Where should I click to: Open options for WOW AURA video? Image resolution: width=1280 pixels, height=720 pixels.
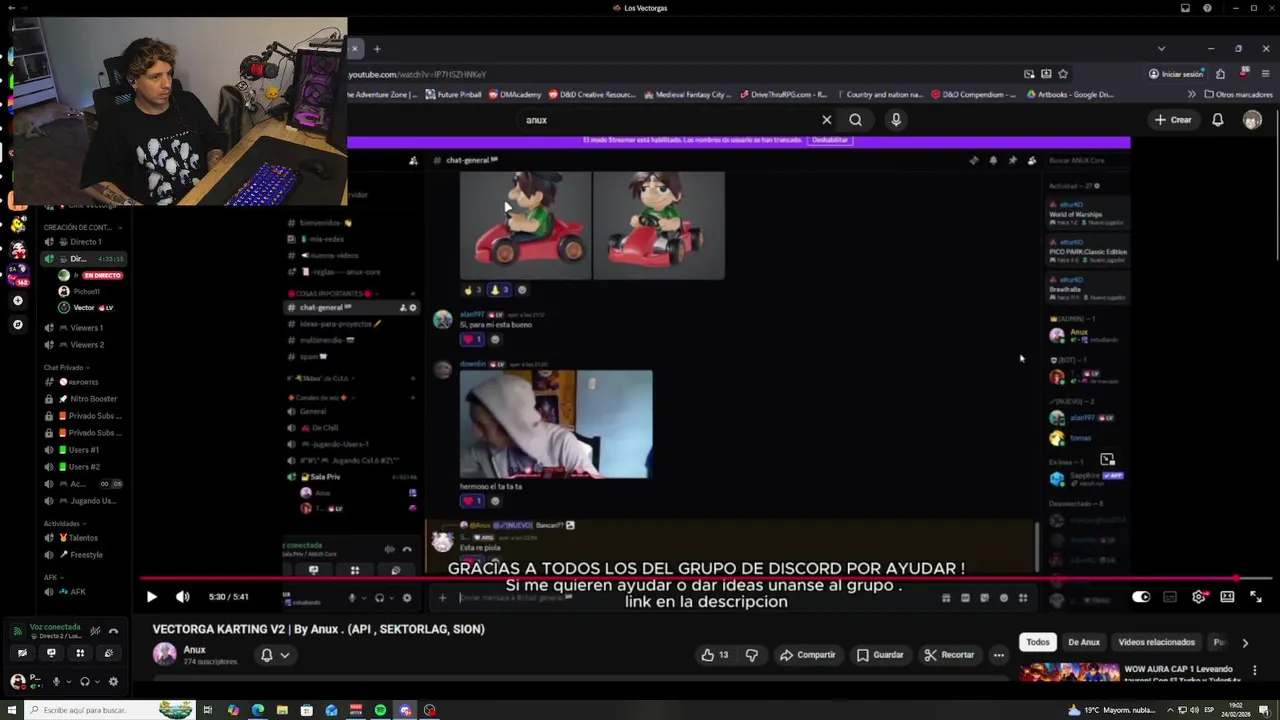(1255, 669)
